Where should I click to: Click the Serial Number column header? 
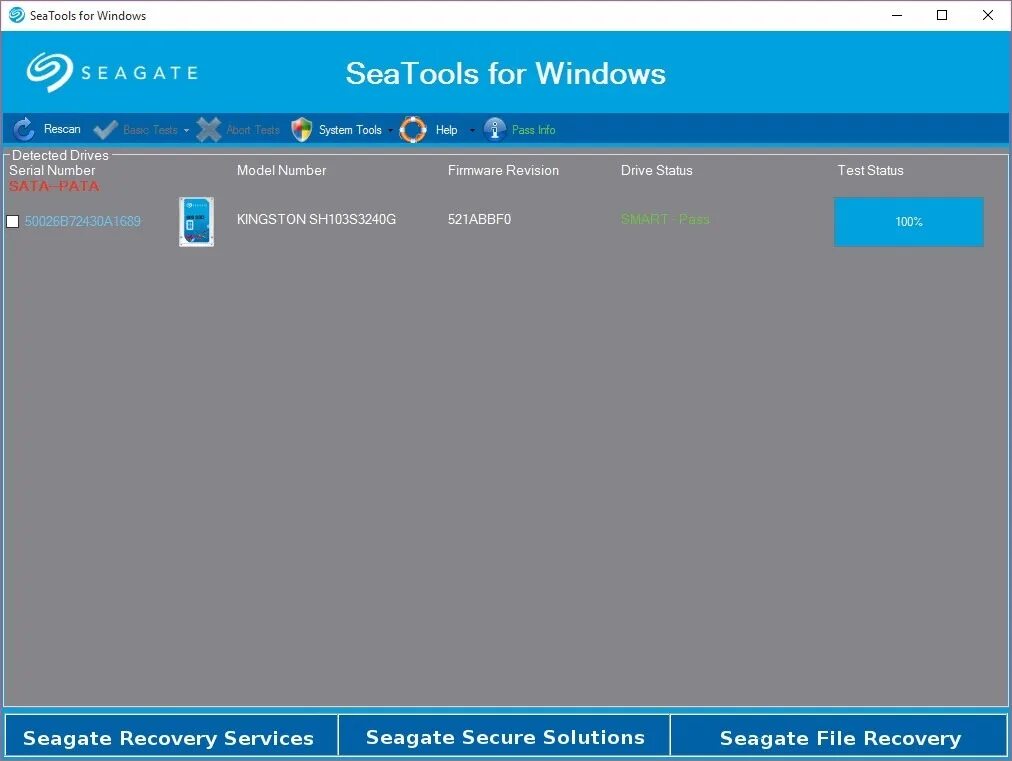(52, 170)
